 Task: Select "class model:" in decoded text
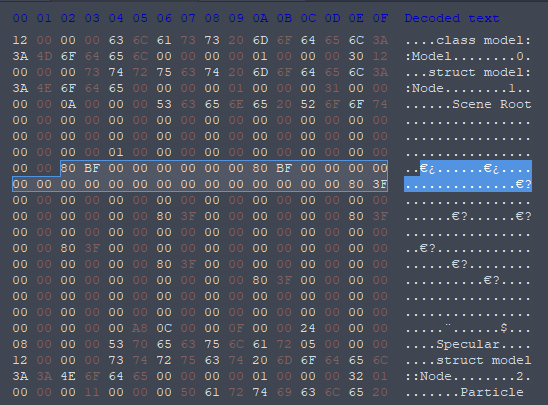click(x=484, y=40)
